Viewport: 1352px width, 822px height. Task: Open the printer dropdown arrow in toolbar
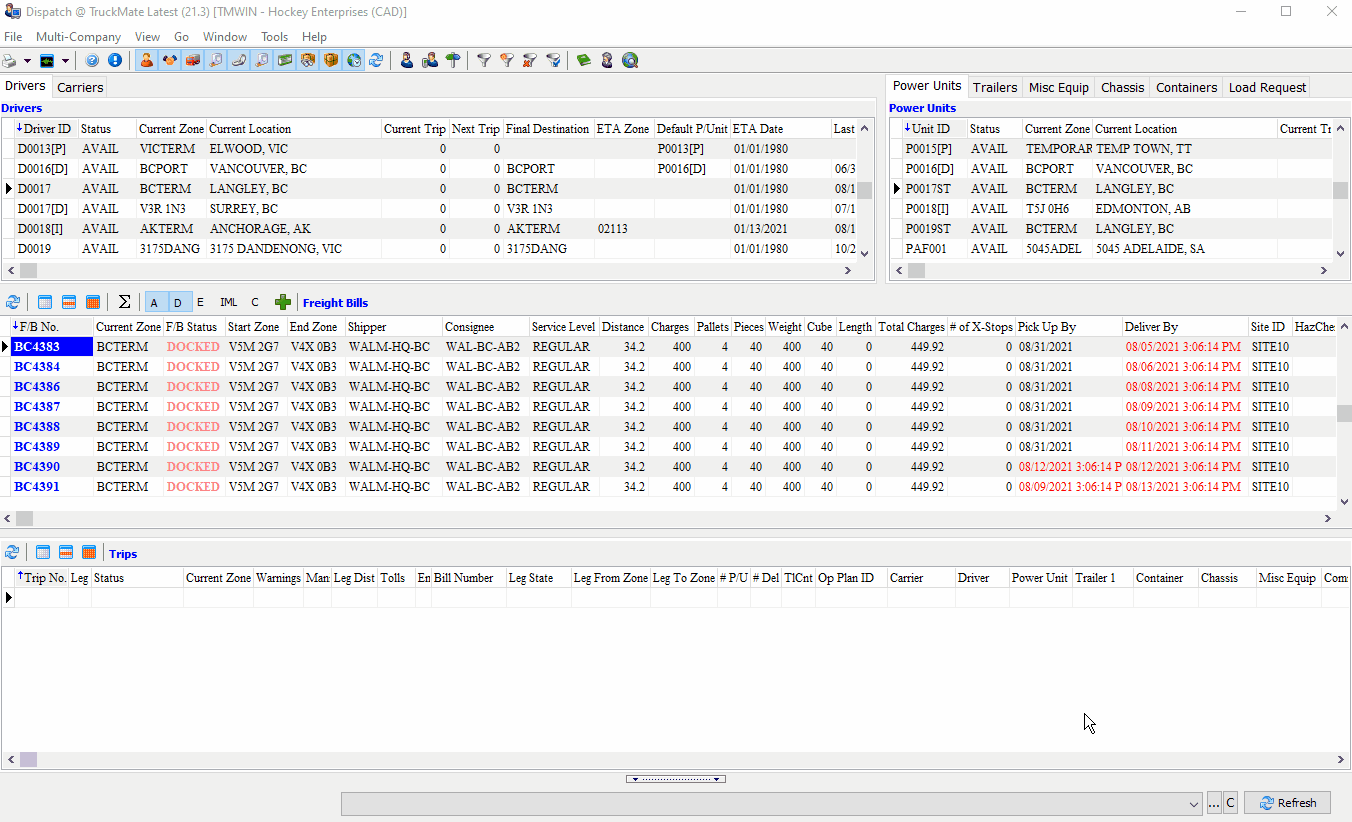[27, 60]
